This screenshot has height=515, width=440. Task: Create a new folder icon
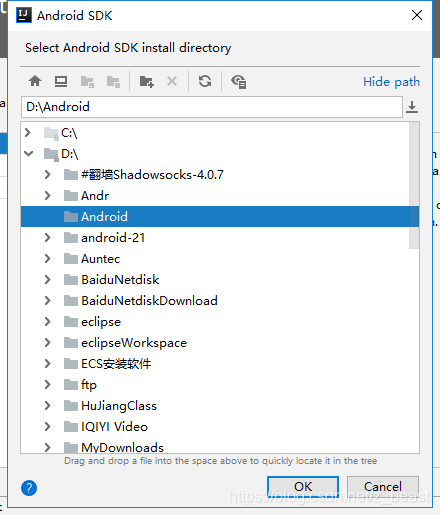pyautogui.click(x=147, y=81)
